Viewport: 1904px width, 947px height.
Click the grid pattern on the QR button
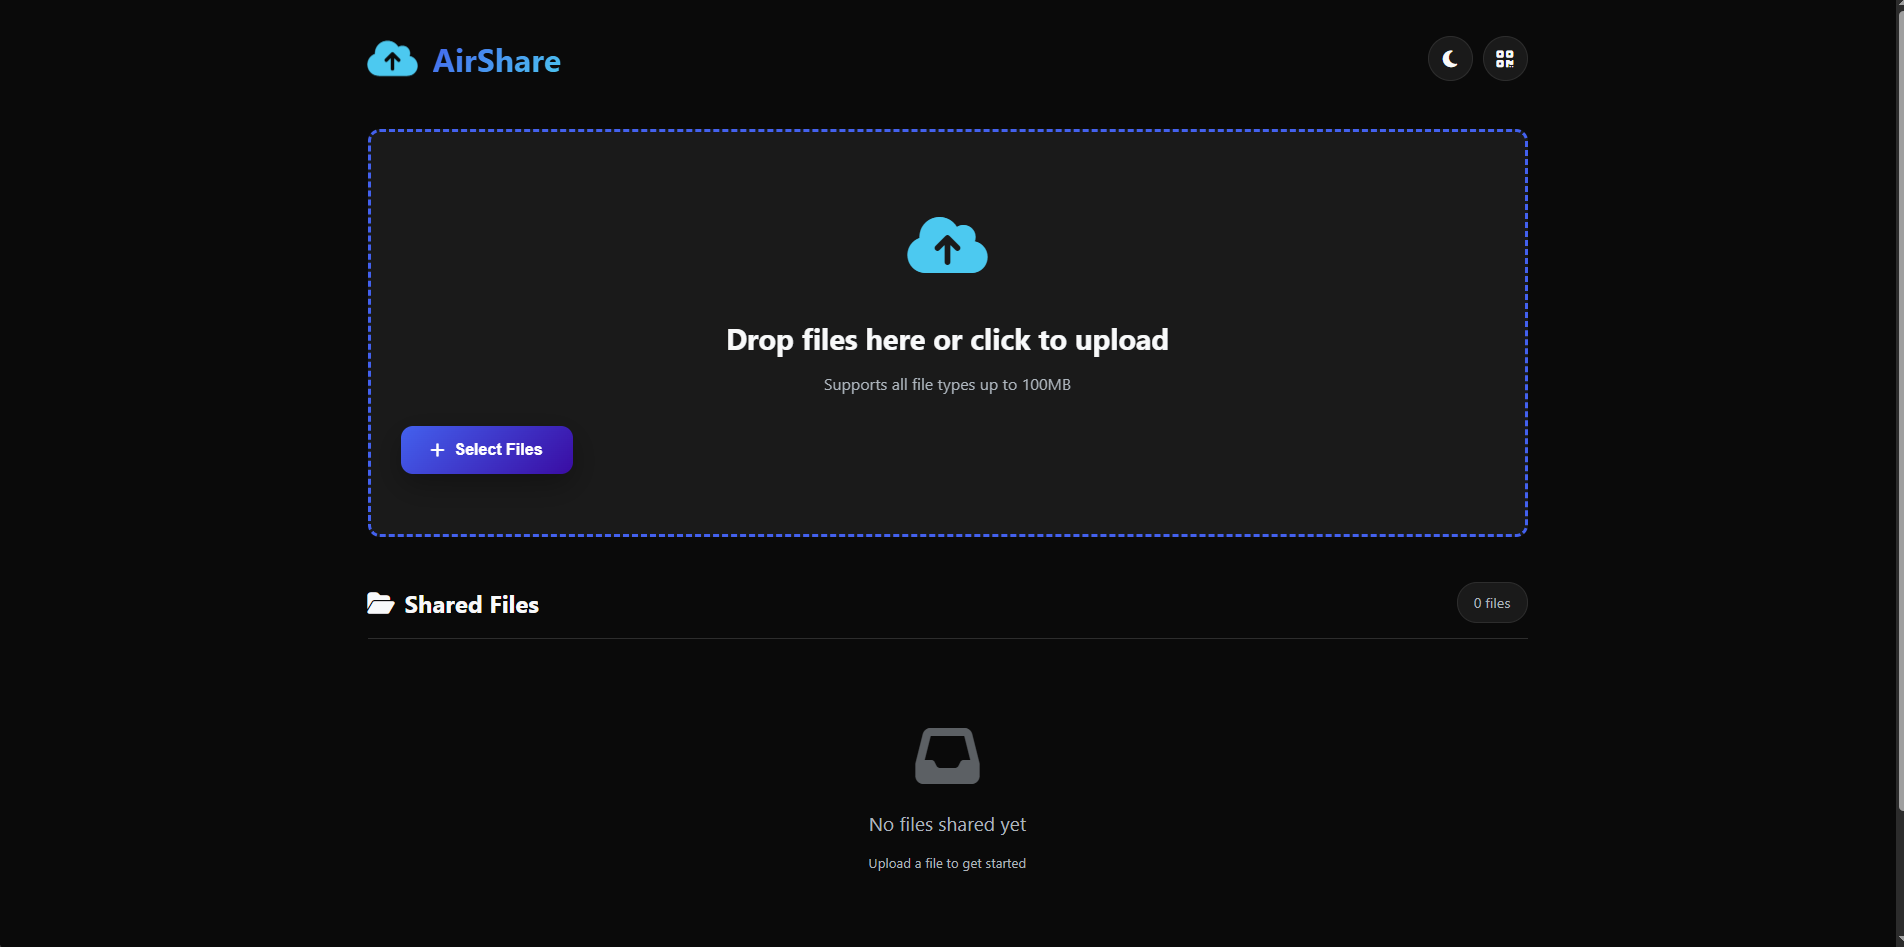click(x=1504, y=58)
